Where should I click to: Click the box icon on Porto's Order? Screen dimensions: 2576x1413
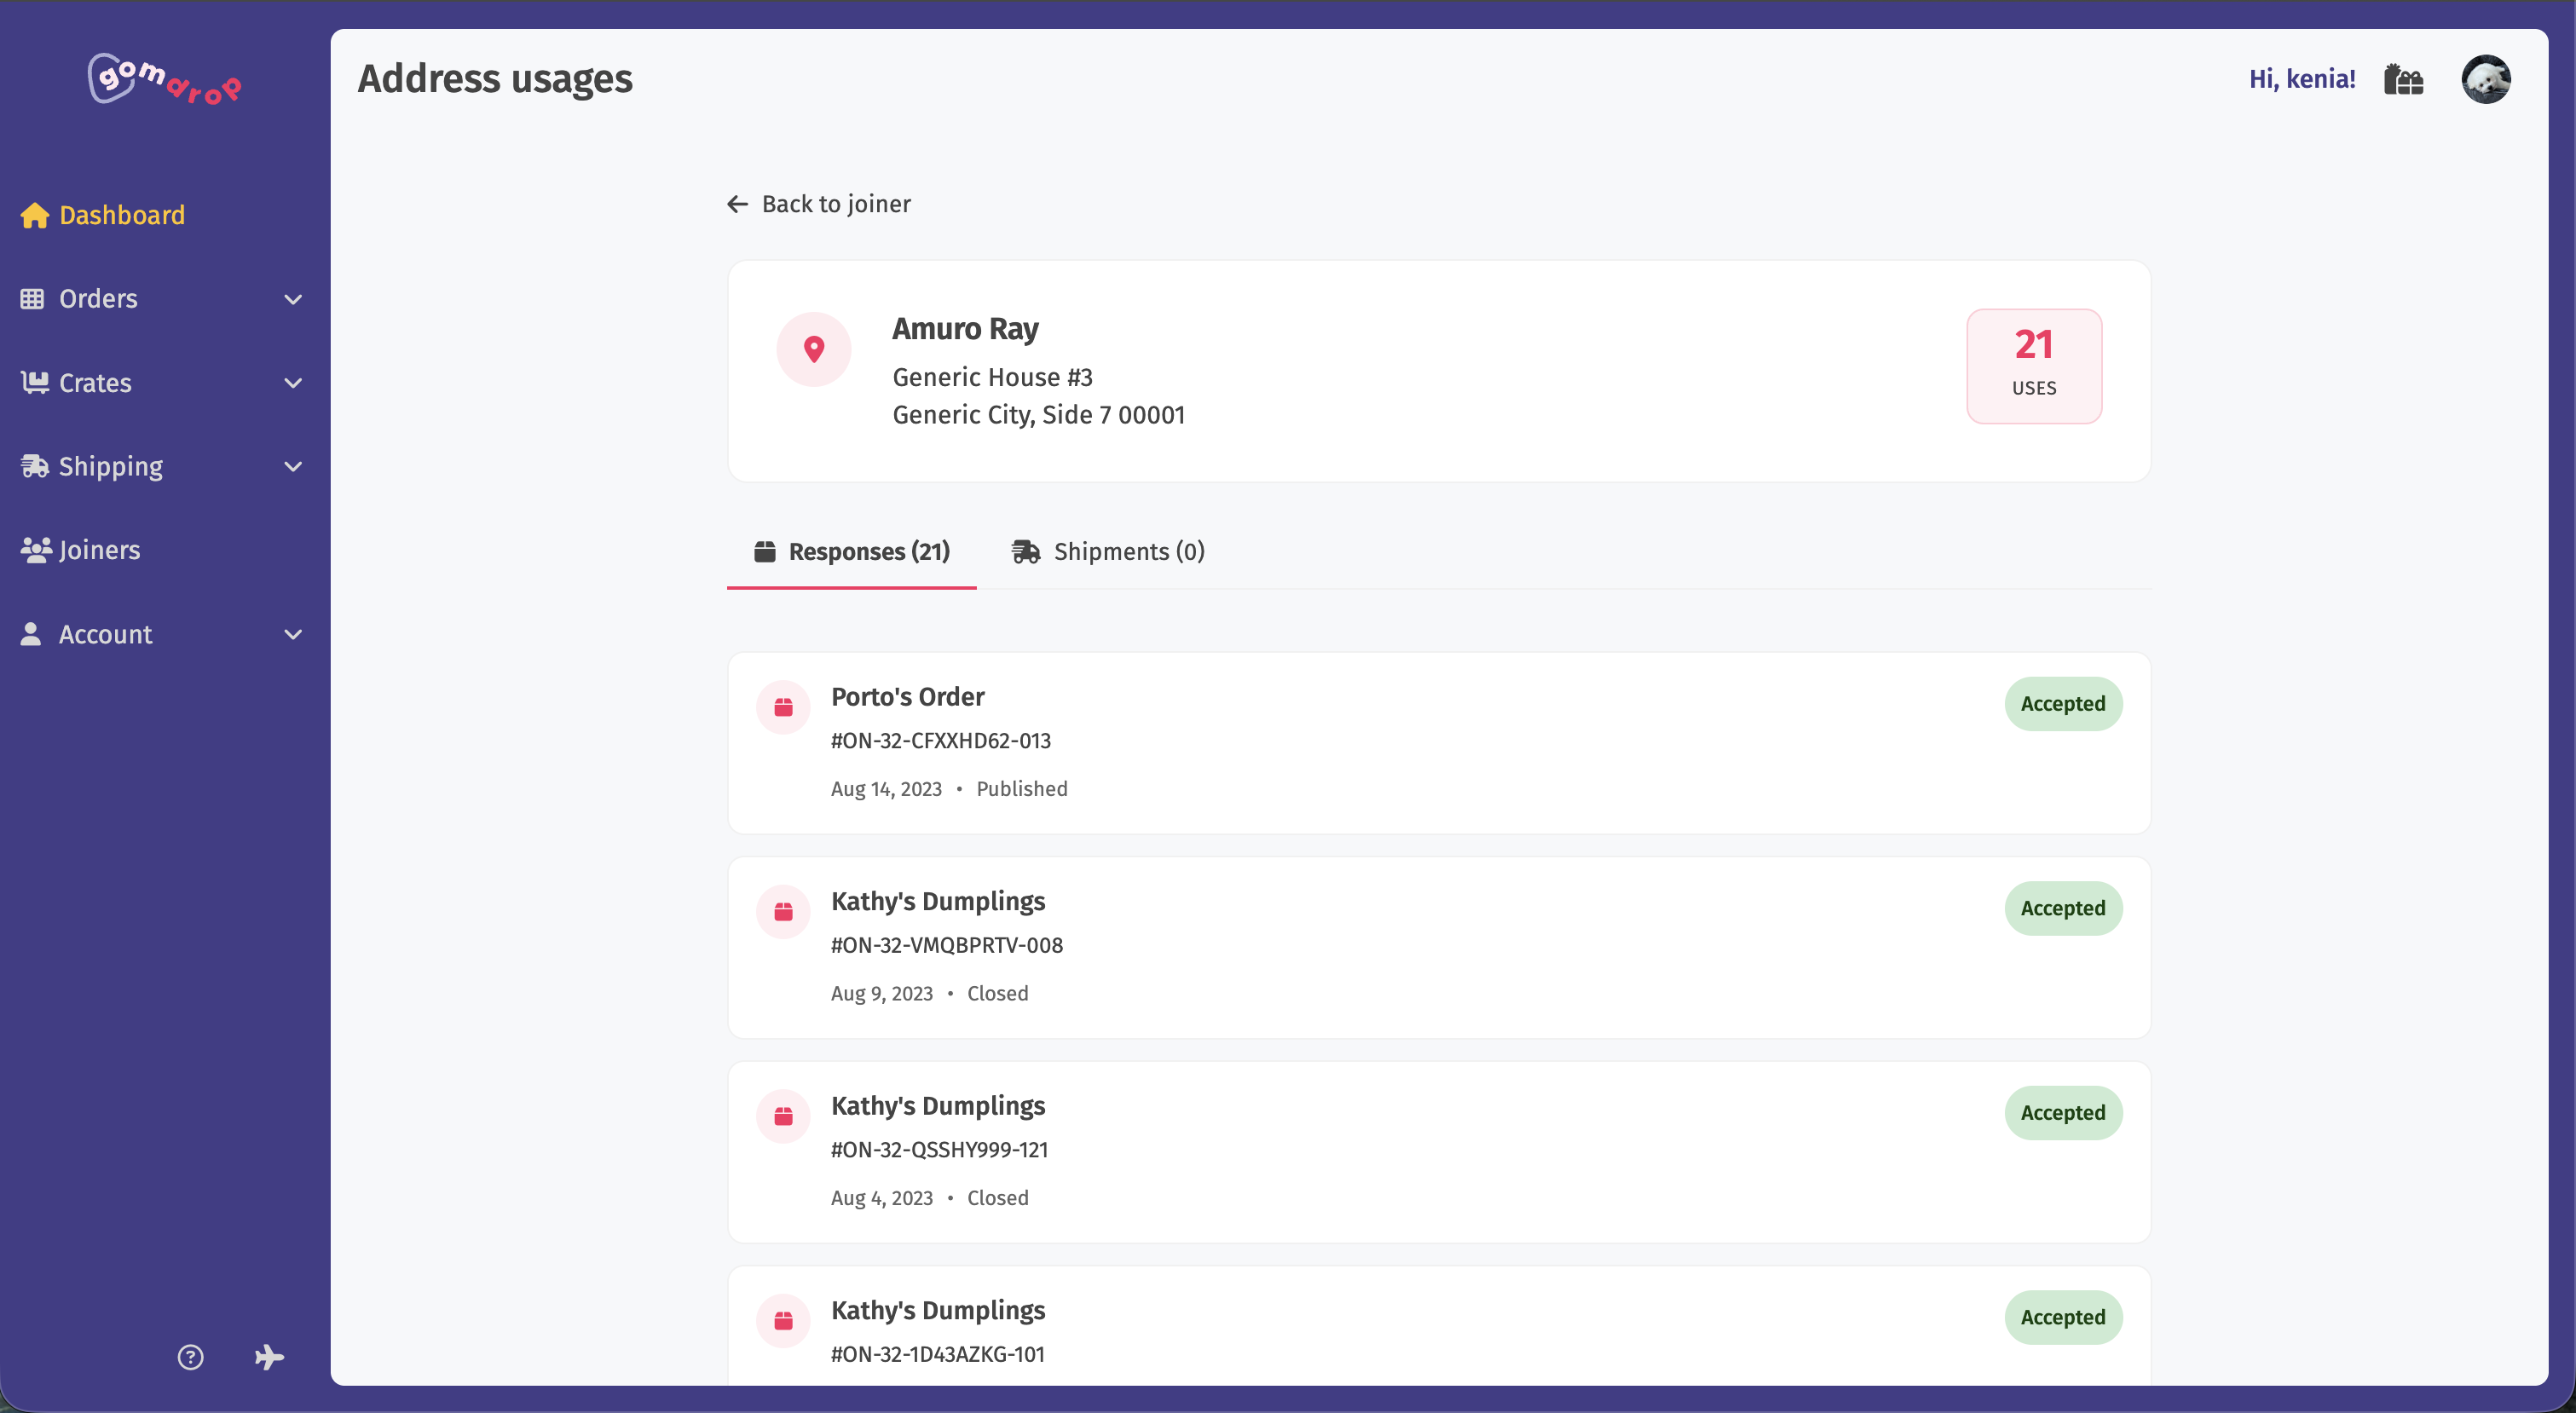[x=783, y=708]
